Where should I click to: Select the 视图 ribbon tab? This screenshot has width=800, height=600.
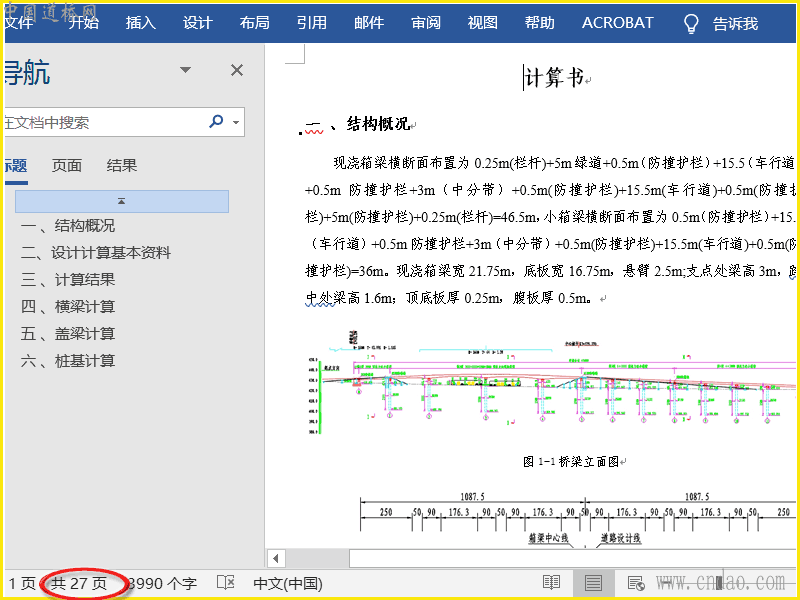[483, 22]
